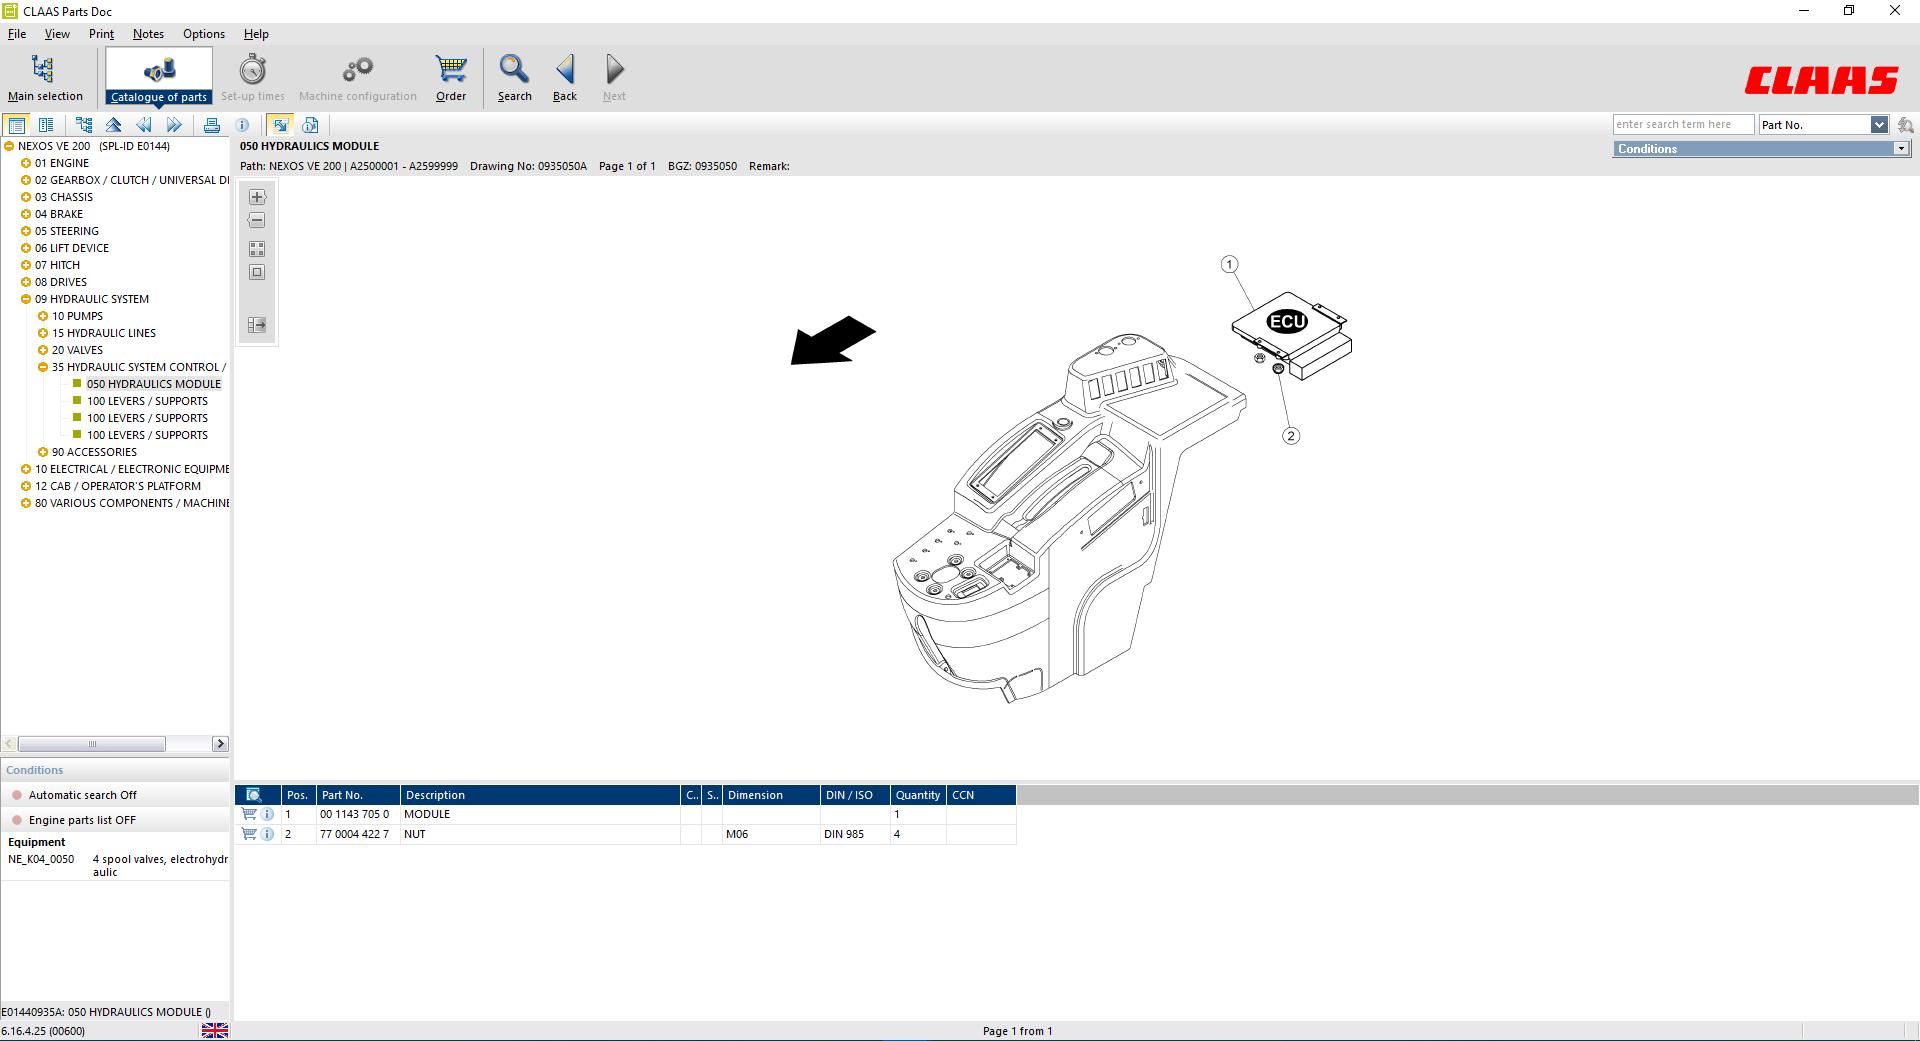Click the Order shopping cart icon
The image size is (1920, 1041).
click(x=450, y=74)
